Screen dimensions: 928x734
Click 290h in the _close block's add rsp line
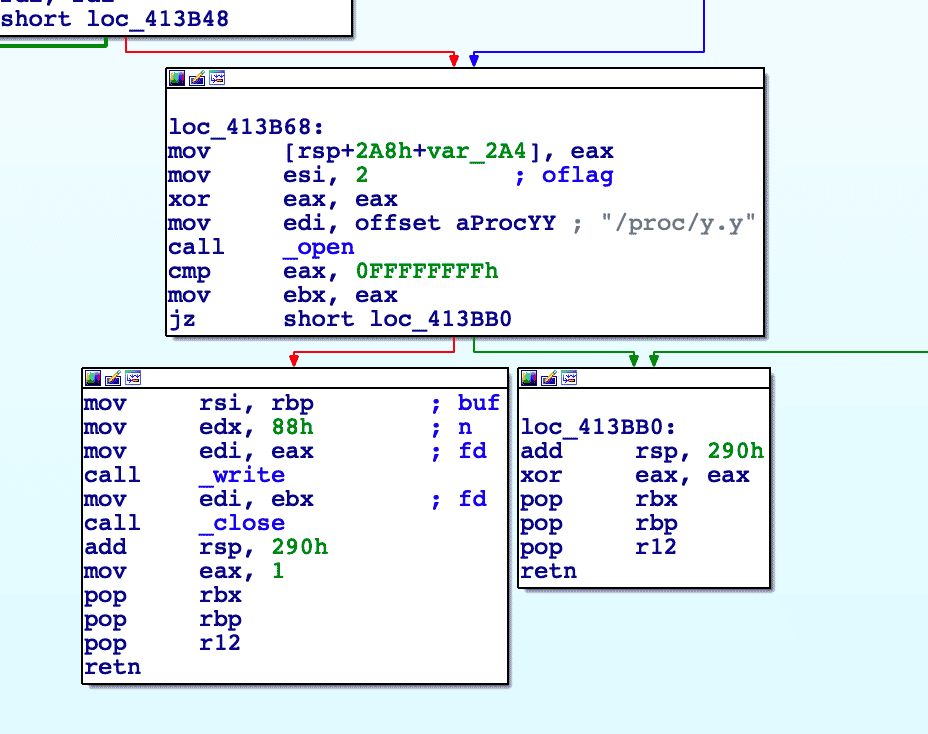pos(299,547)
